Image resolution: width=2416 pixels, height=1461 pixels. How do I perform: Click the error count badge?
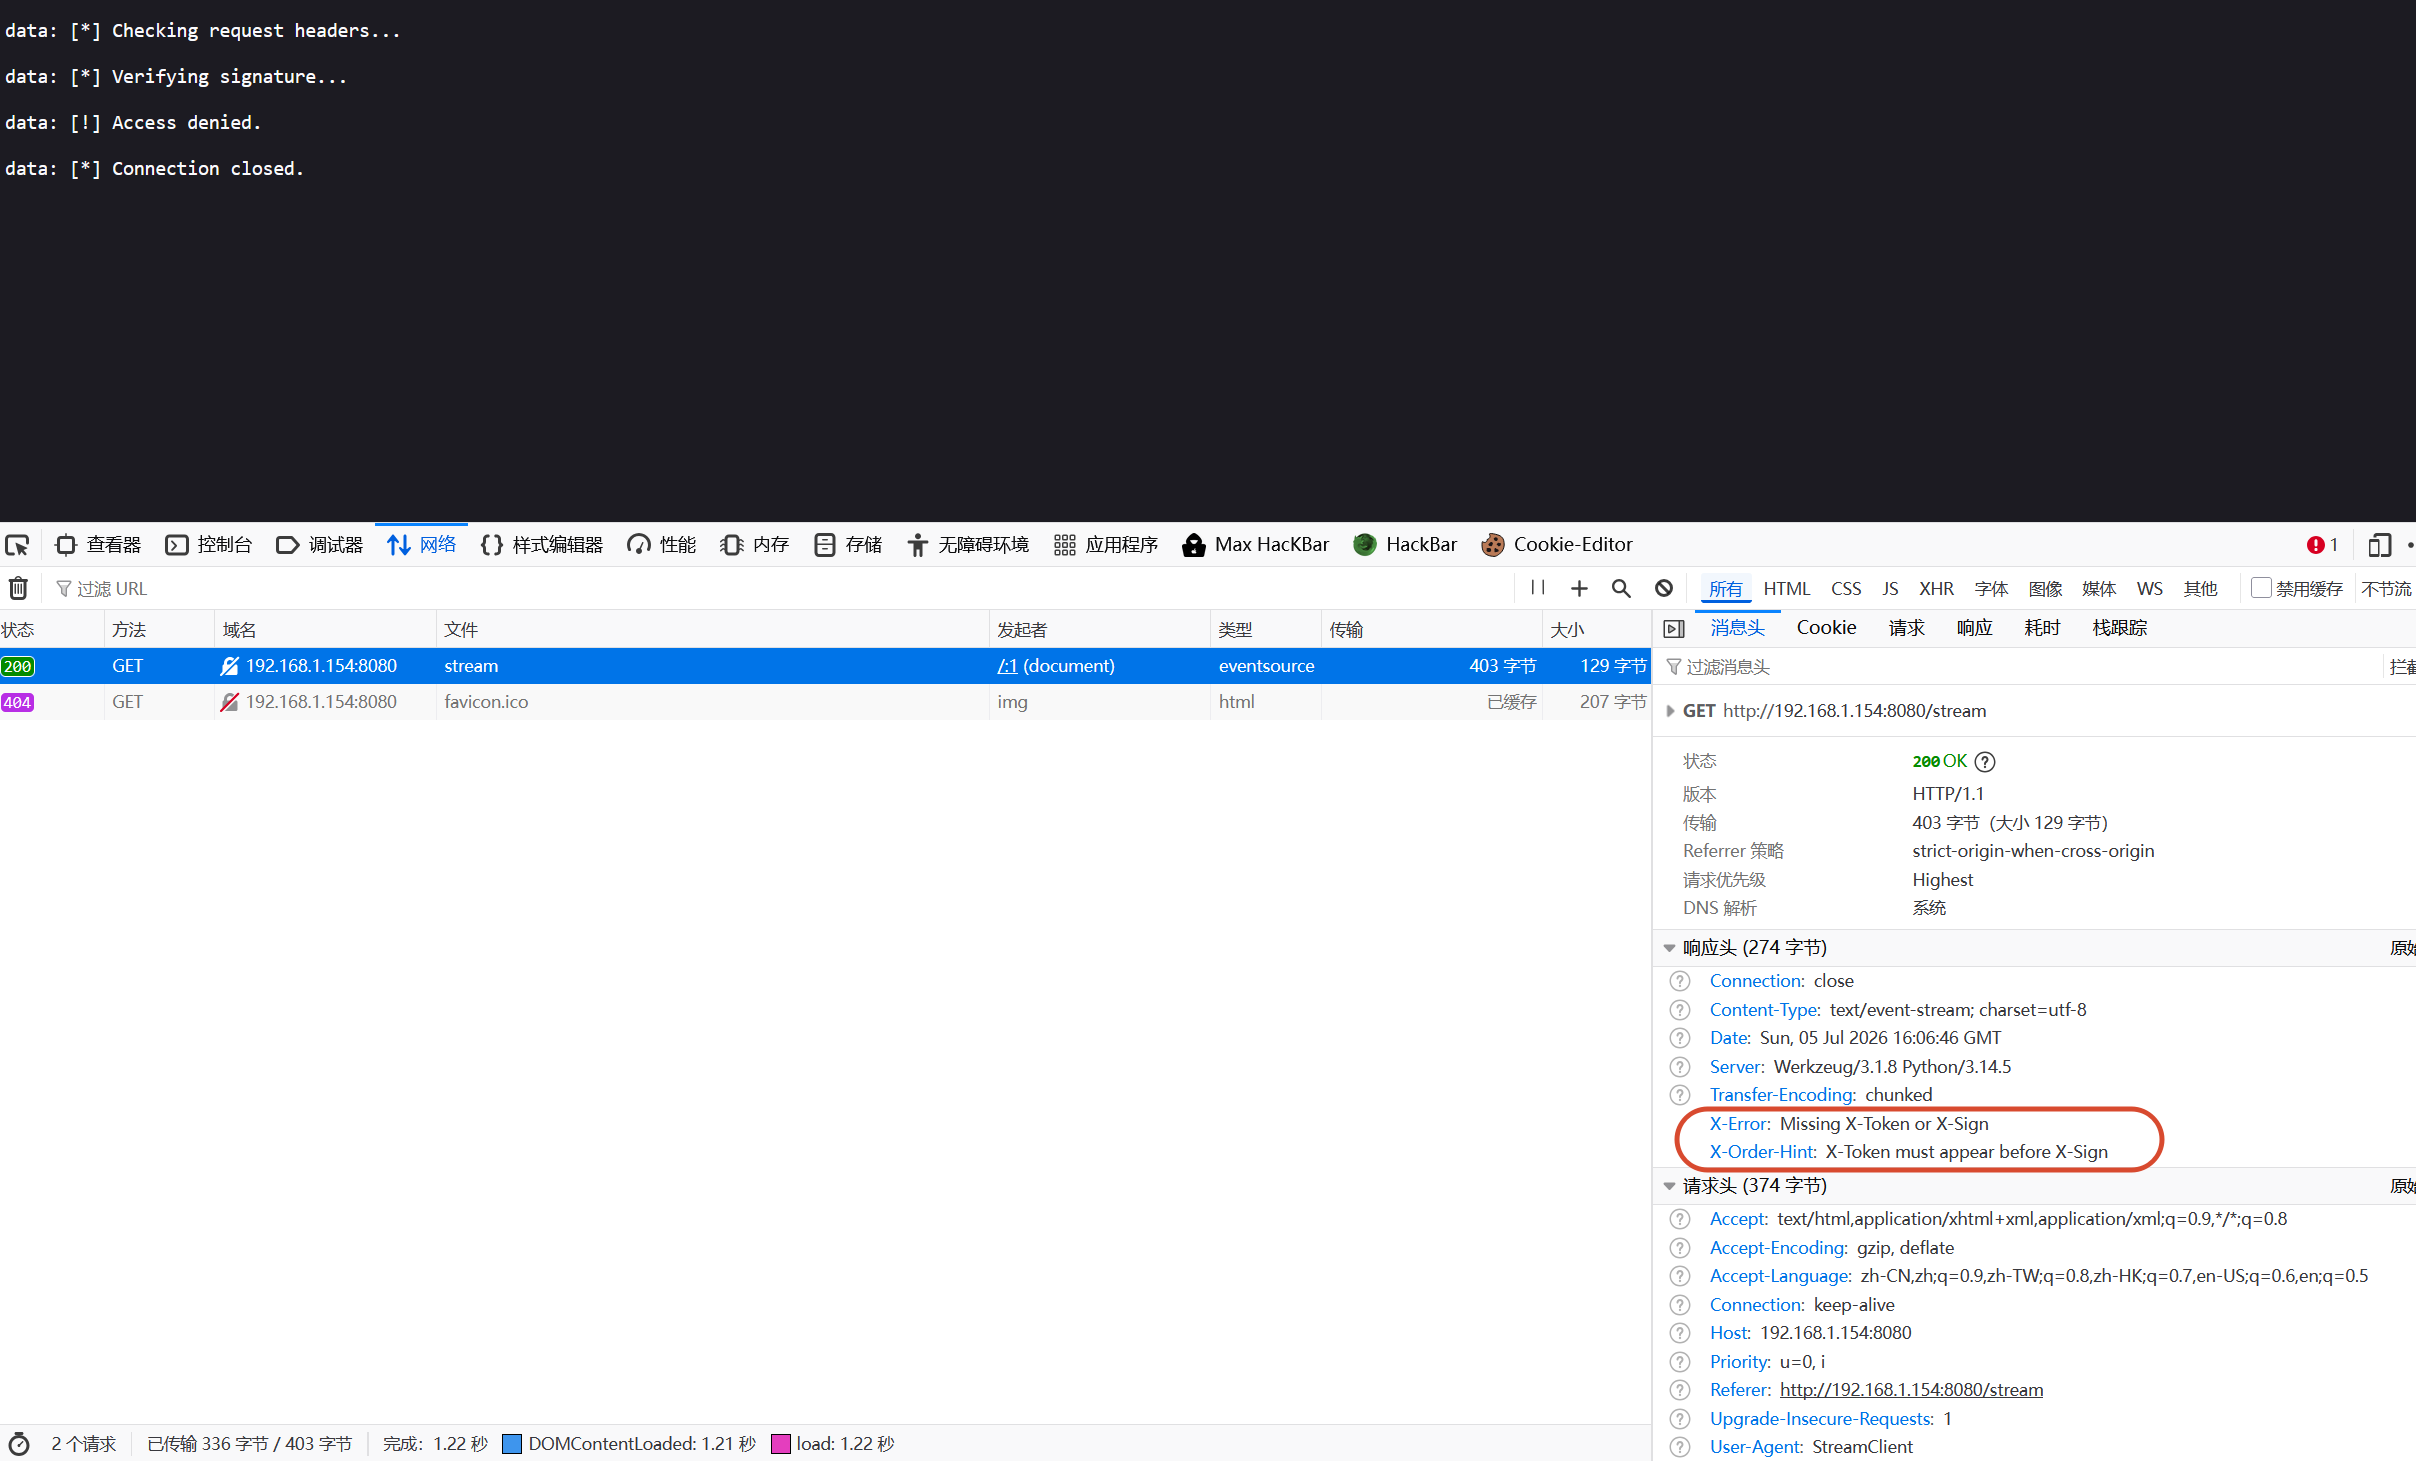click(x=2322, y=545)
